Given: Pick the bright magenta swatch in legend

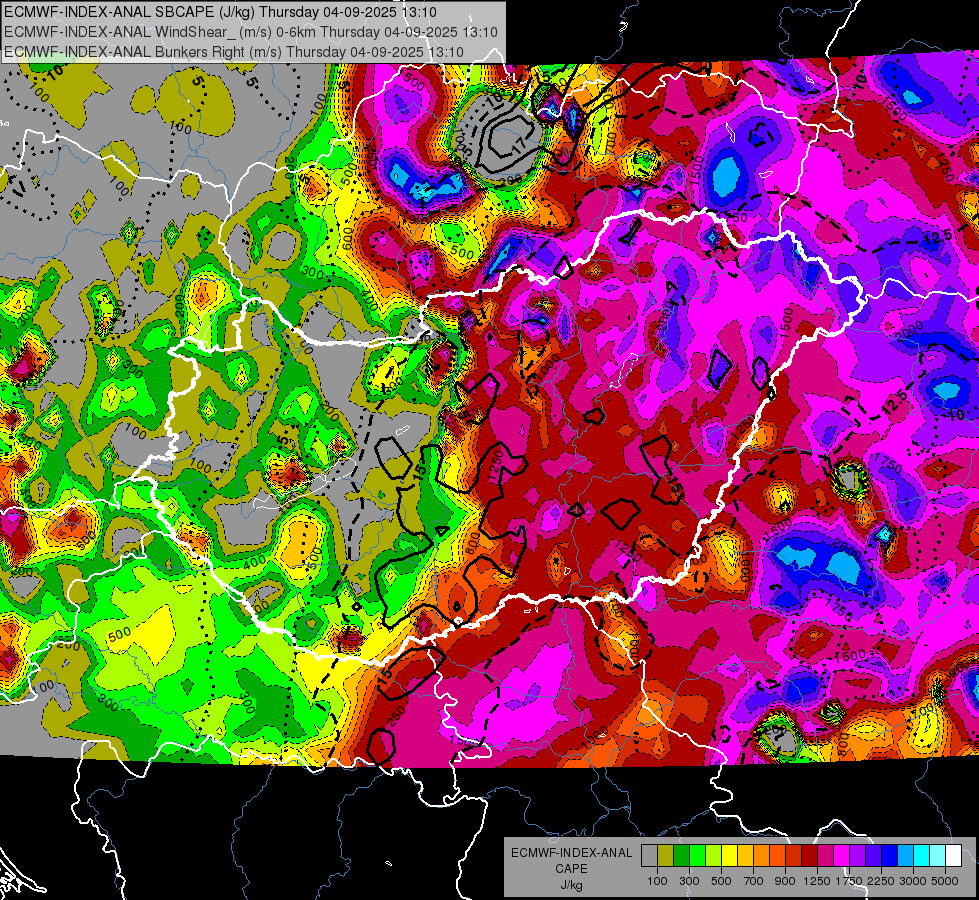Looking at the screenshot, I should [x=842, y=855].
